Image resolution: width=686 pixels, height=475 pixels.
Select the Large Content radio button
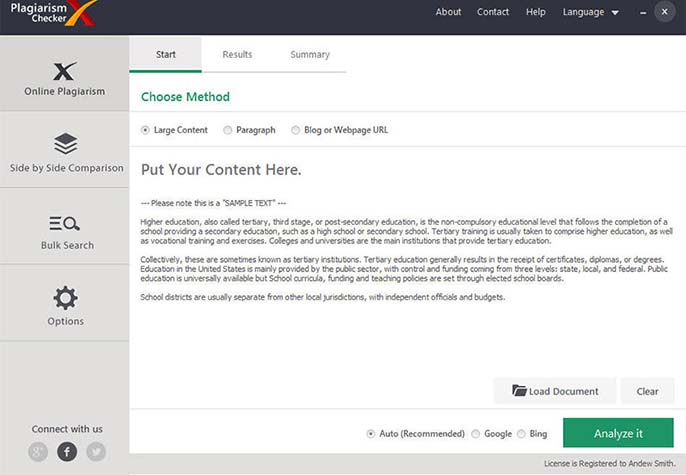[x=146, y=130]
